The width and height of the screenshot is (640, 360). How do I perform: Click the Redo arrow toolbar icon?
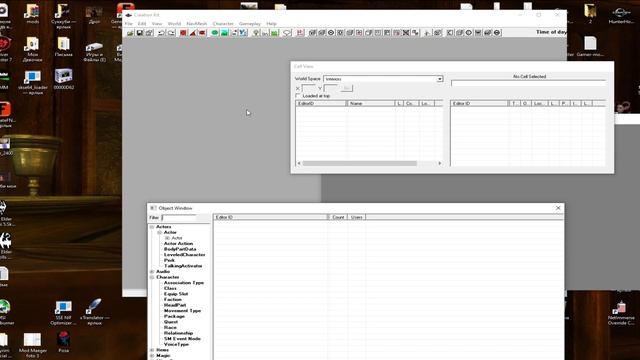click(x=171, y=33)
